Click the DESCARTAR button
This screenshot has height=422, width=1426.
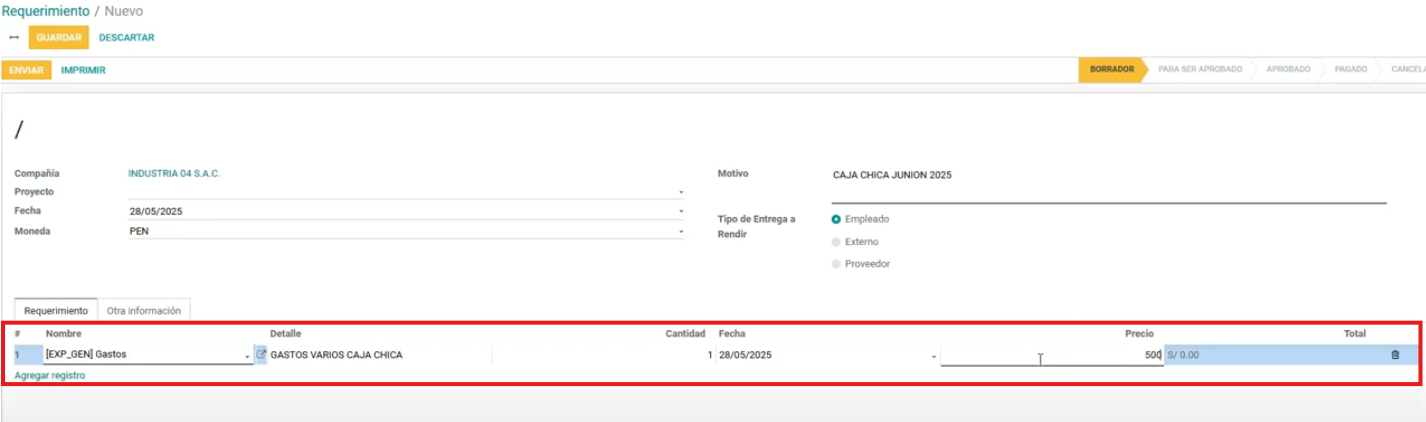click(x=126, y=38)
